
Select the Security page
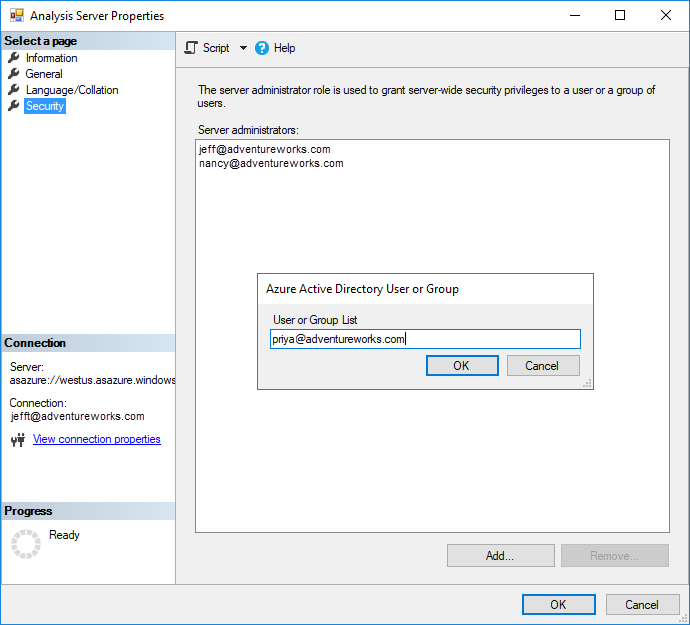(45, 106)
